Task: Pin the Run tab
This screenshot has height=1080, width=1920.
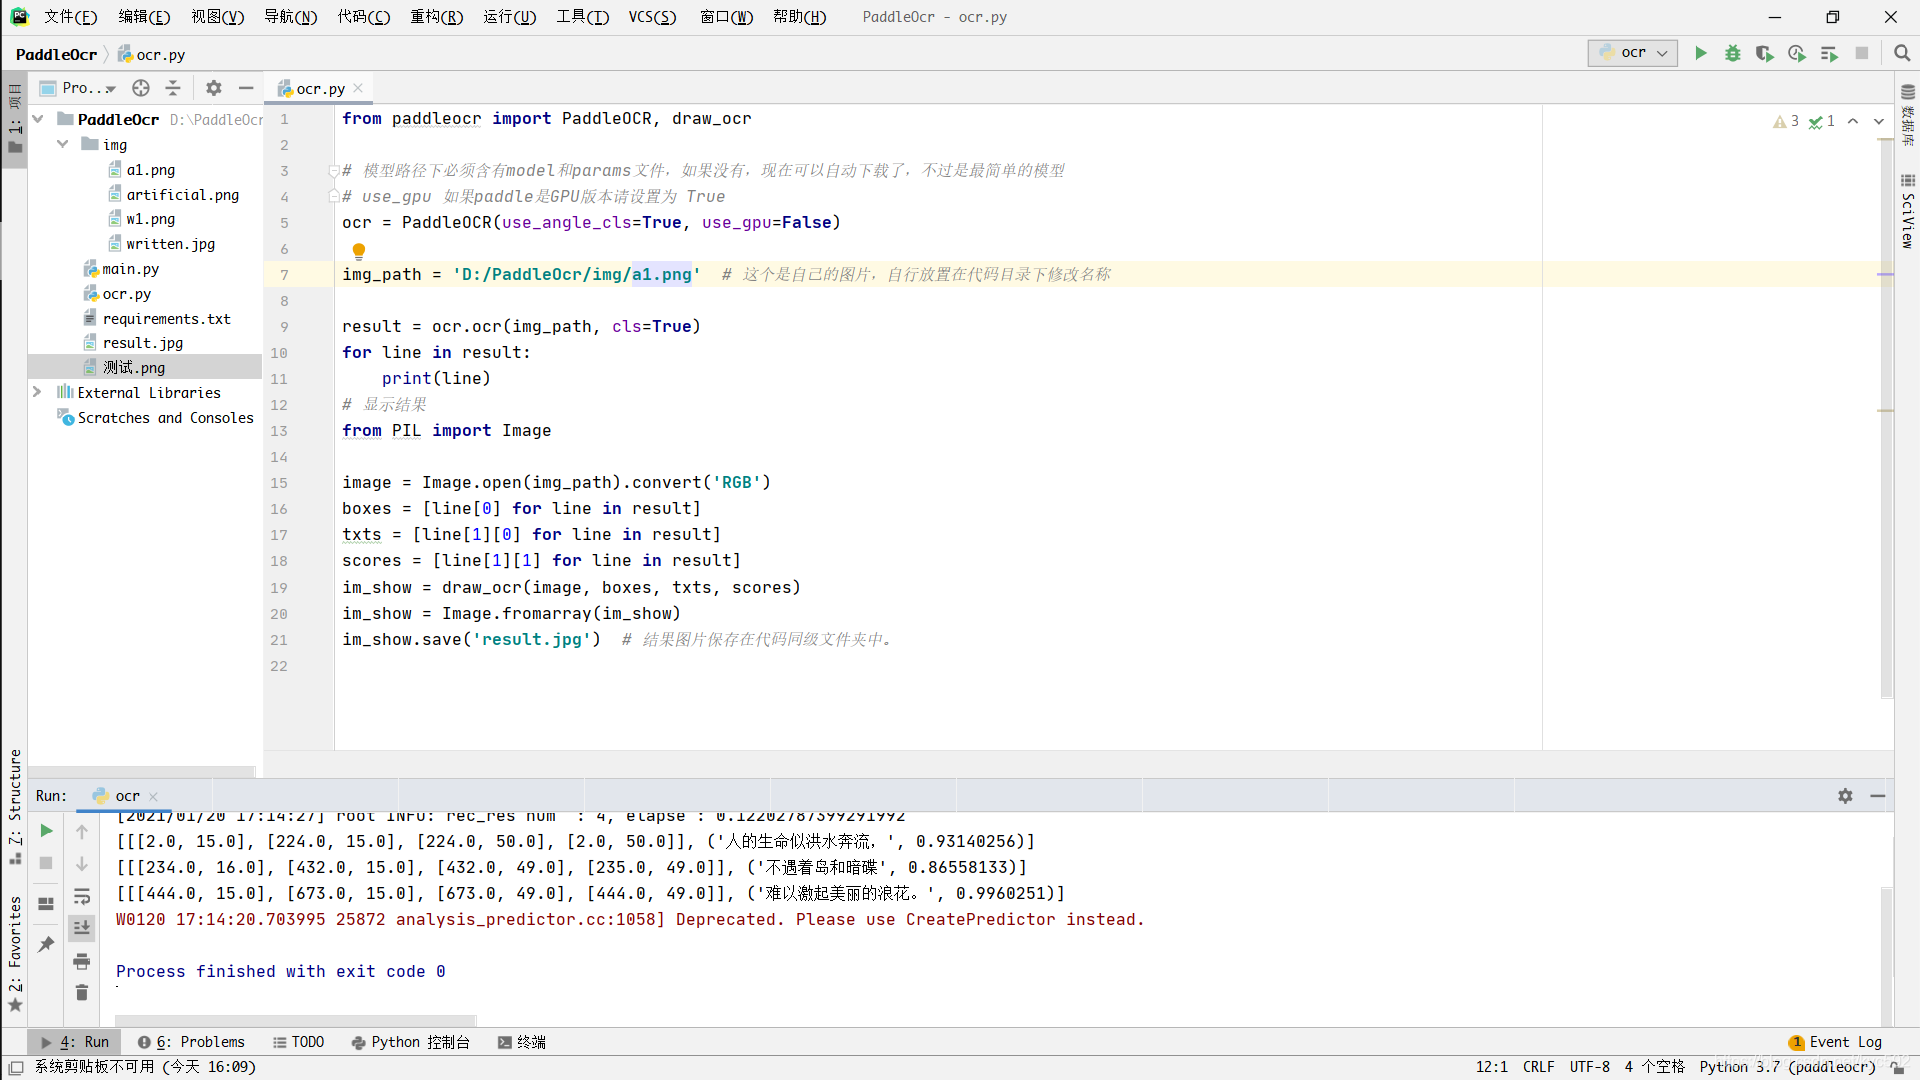Action: click(x=46, y=944)
